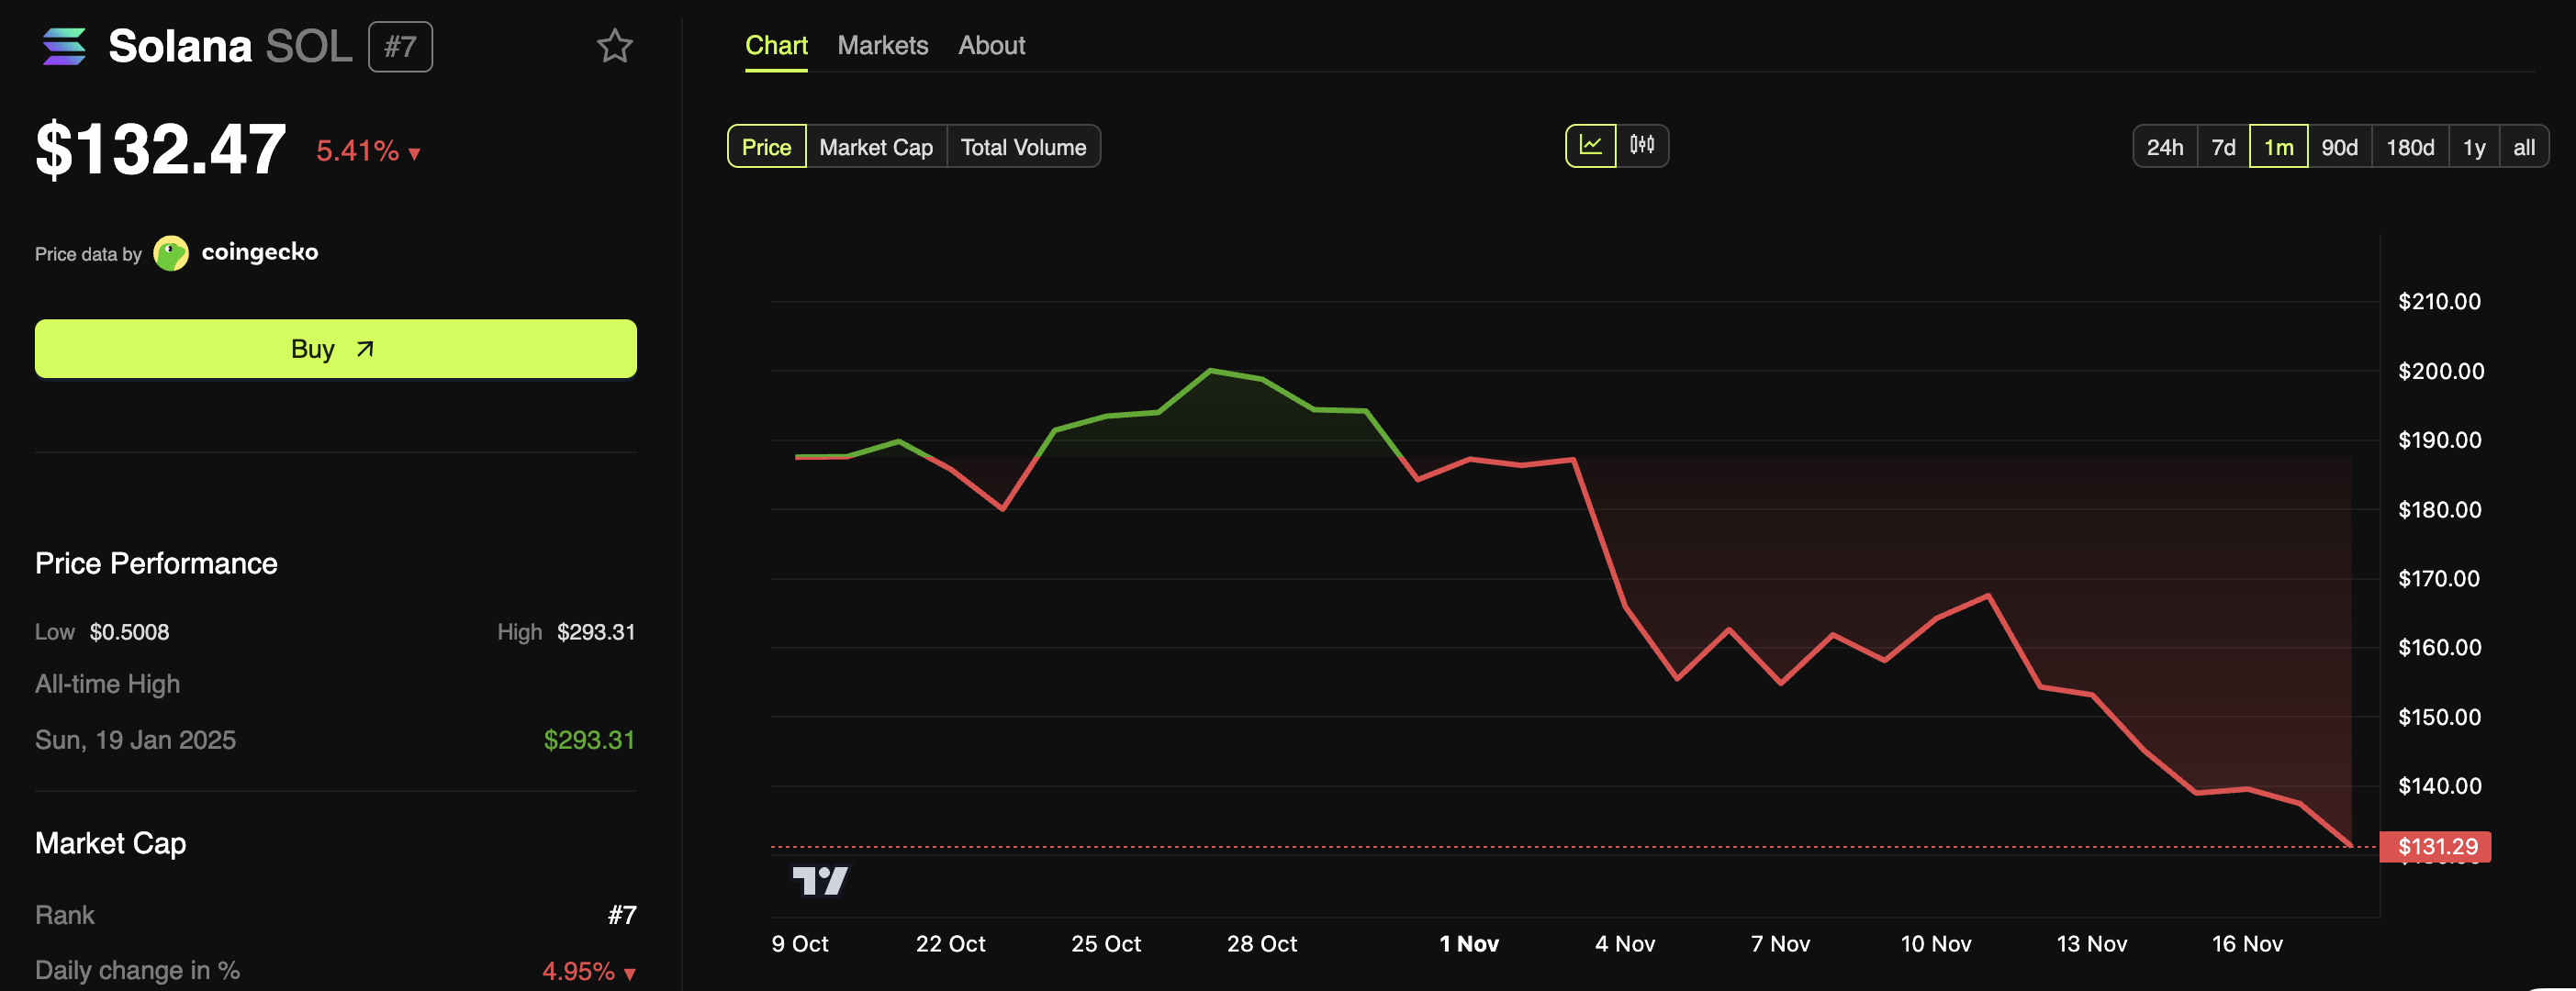
Task: Click the arrow icon on Buy button
Action: [x=365, y=349]
